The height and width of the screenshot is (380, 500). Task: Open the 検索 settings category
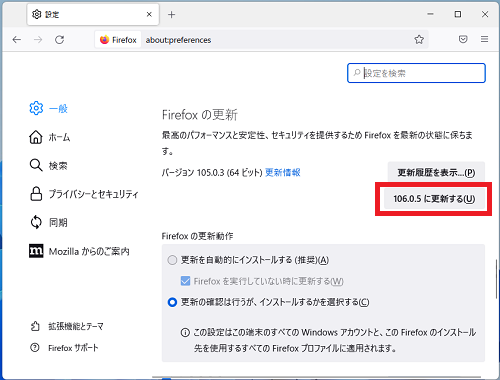point(49,165)
